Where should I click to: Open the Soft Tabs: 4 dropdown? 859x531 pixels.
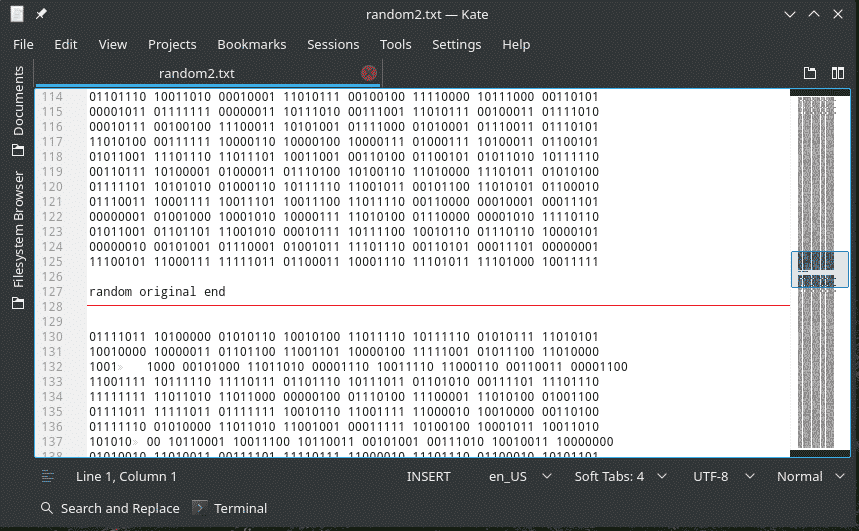coord(620,477)
